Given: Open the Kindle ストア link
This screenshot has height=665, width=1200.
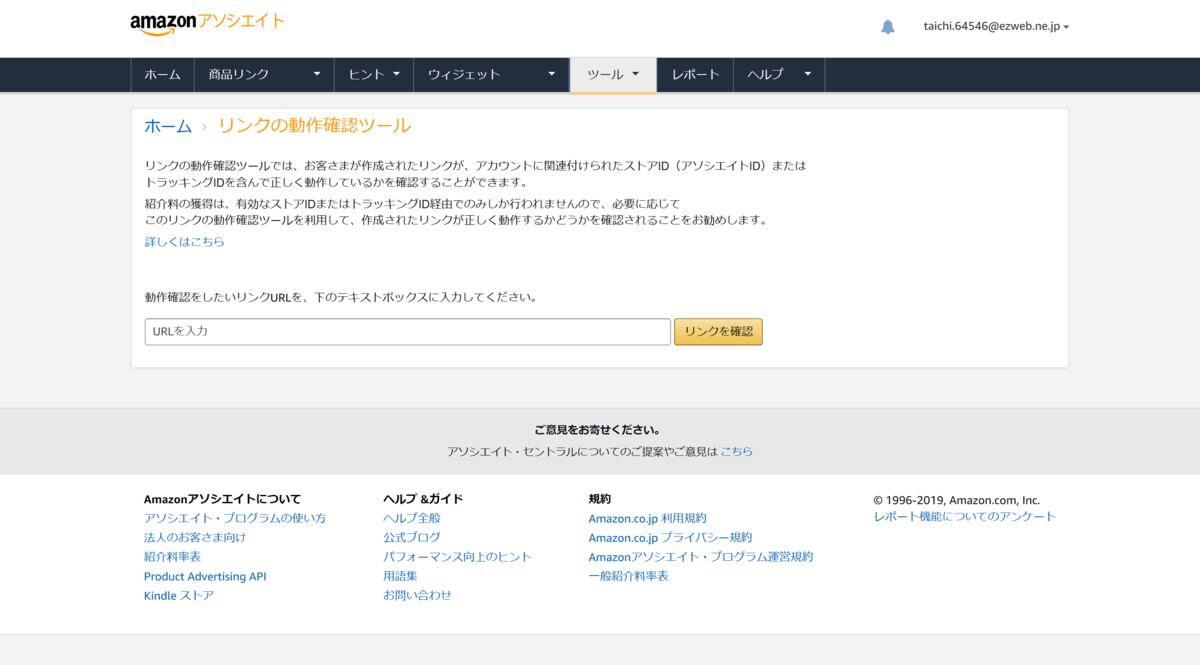Looking at the screenshot, I should point(179,596).
